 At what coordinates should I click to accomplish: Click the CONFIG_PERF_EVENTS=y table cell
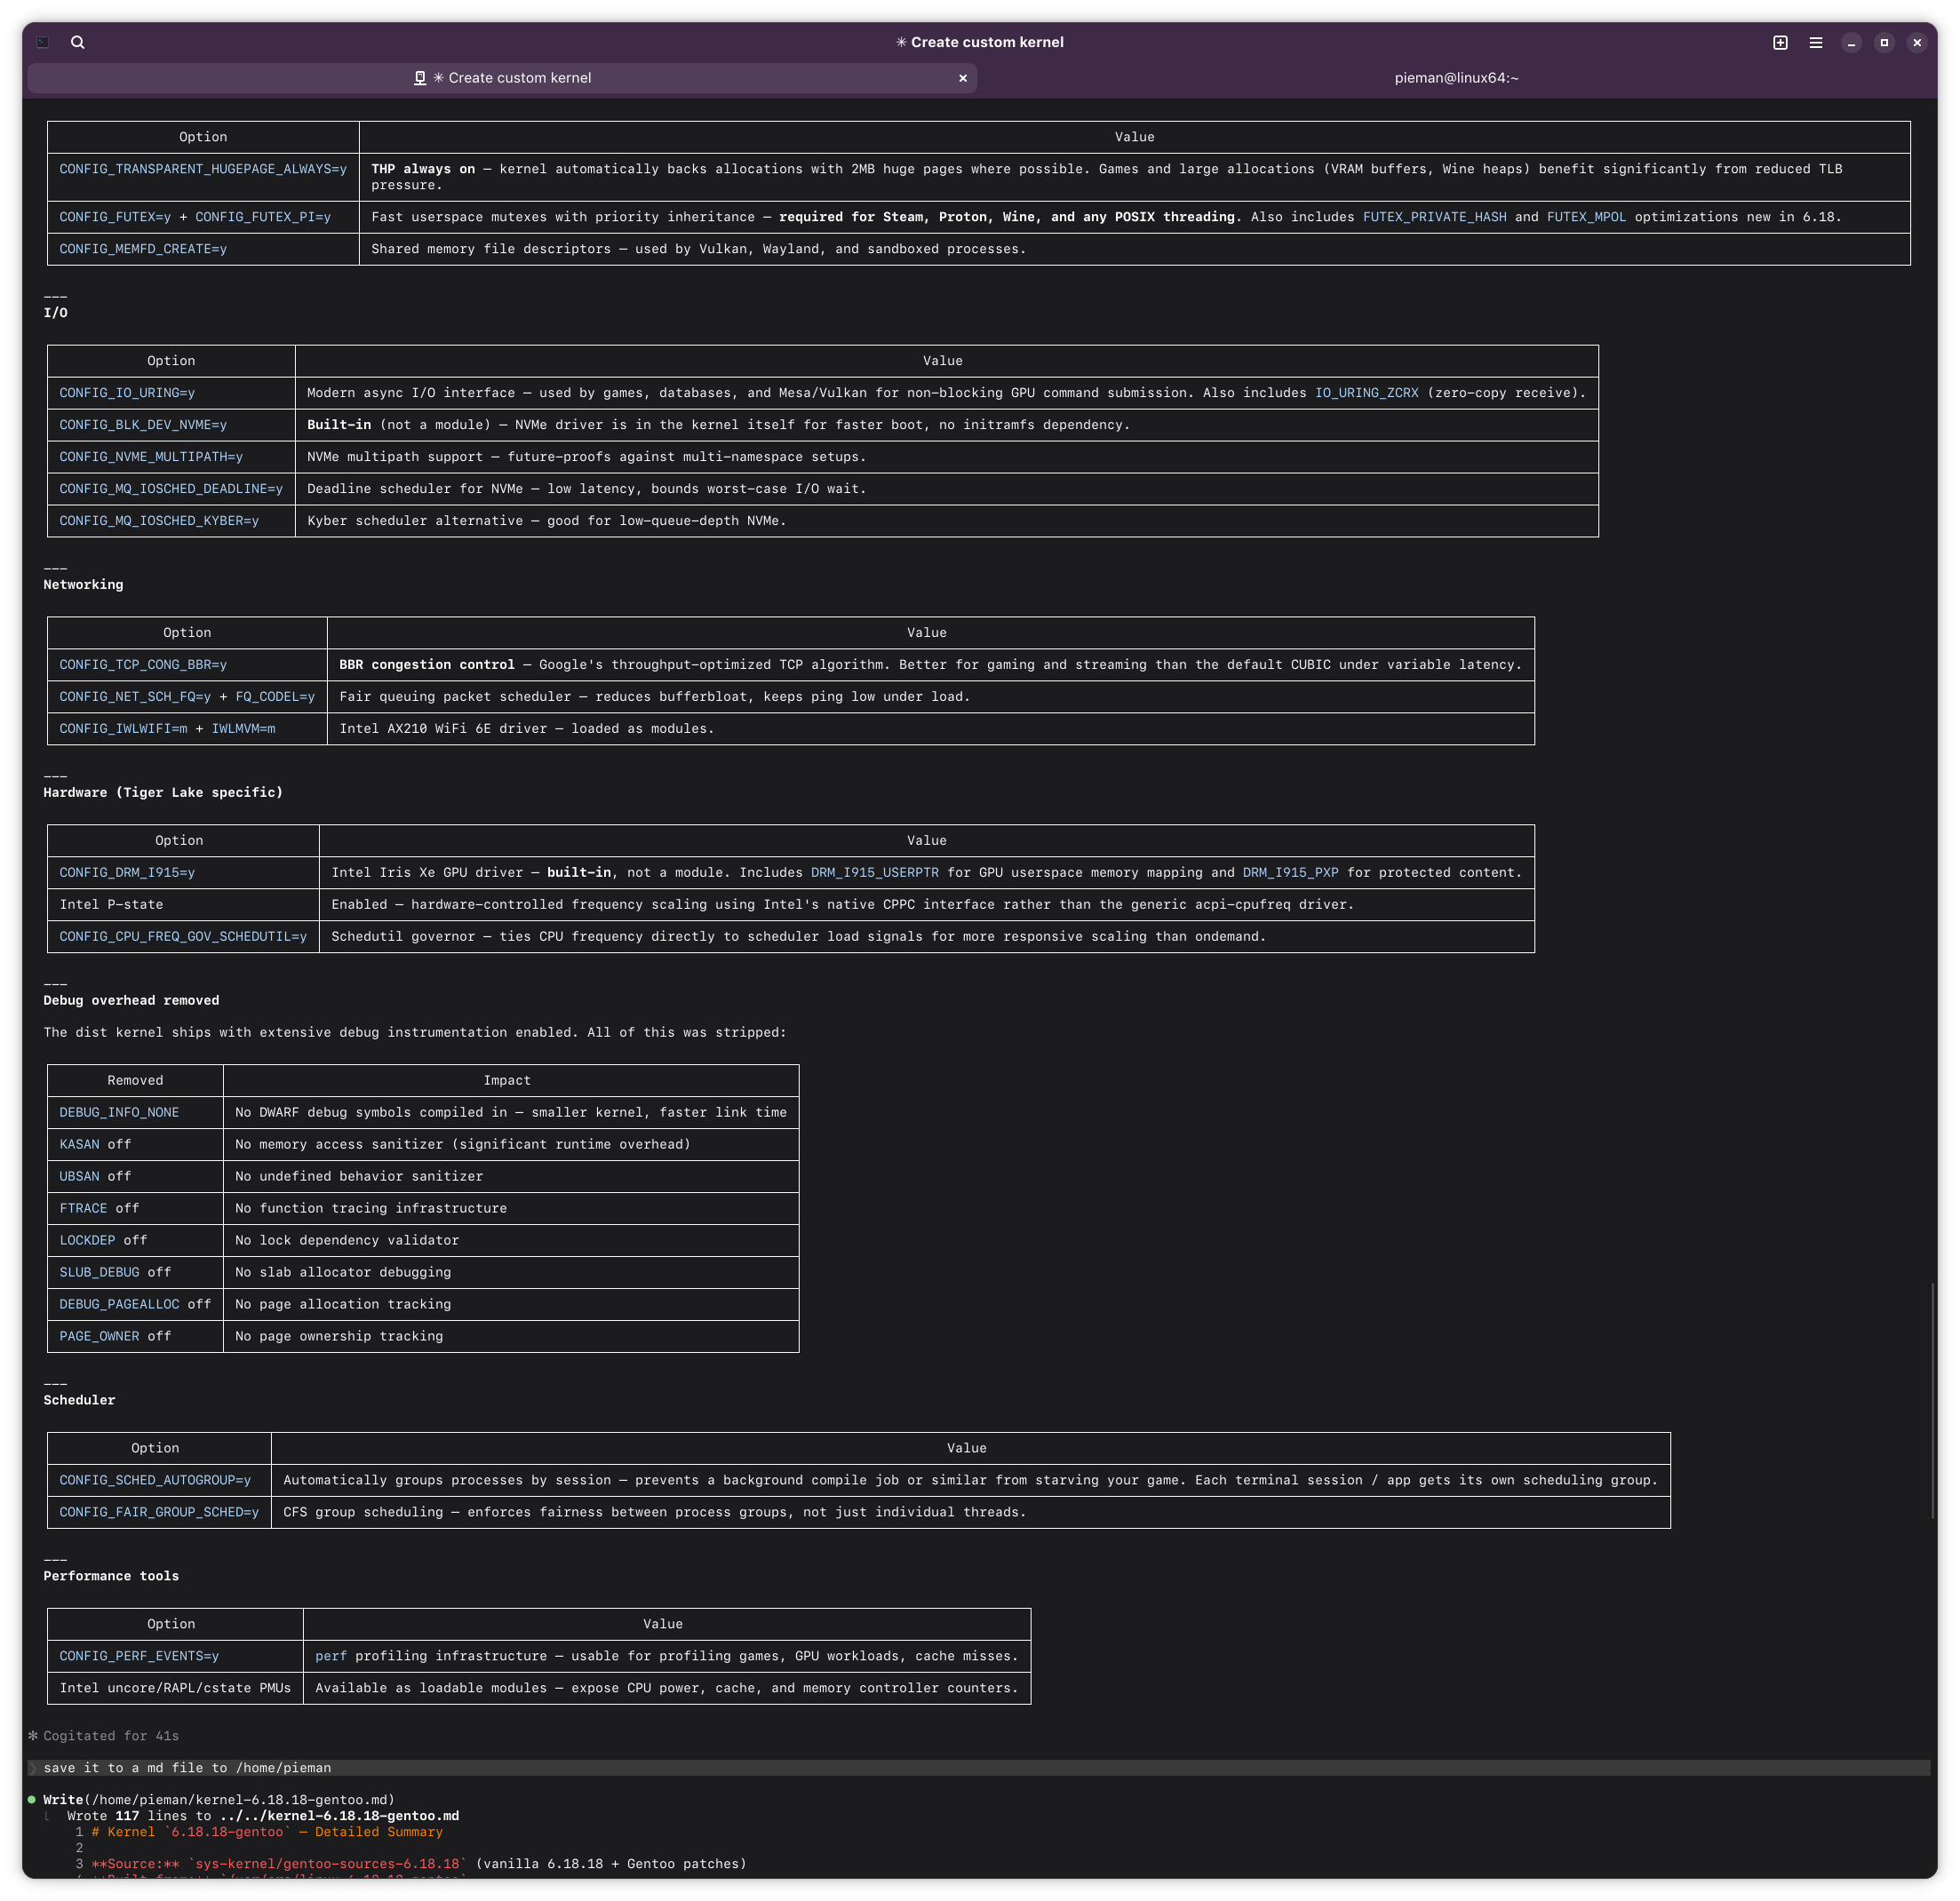tap(139, 1655)
